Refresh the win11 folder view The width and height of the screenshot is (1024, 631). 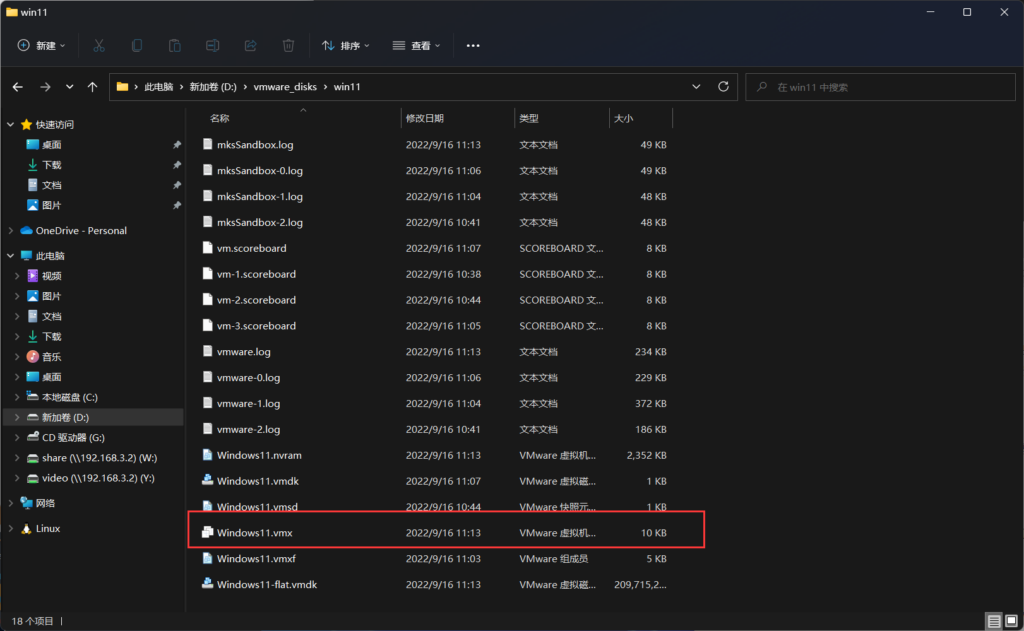pos(723,86)
